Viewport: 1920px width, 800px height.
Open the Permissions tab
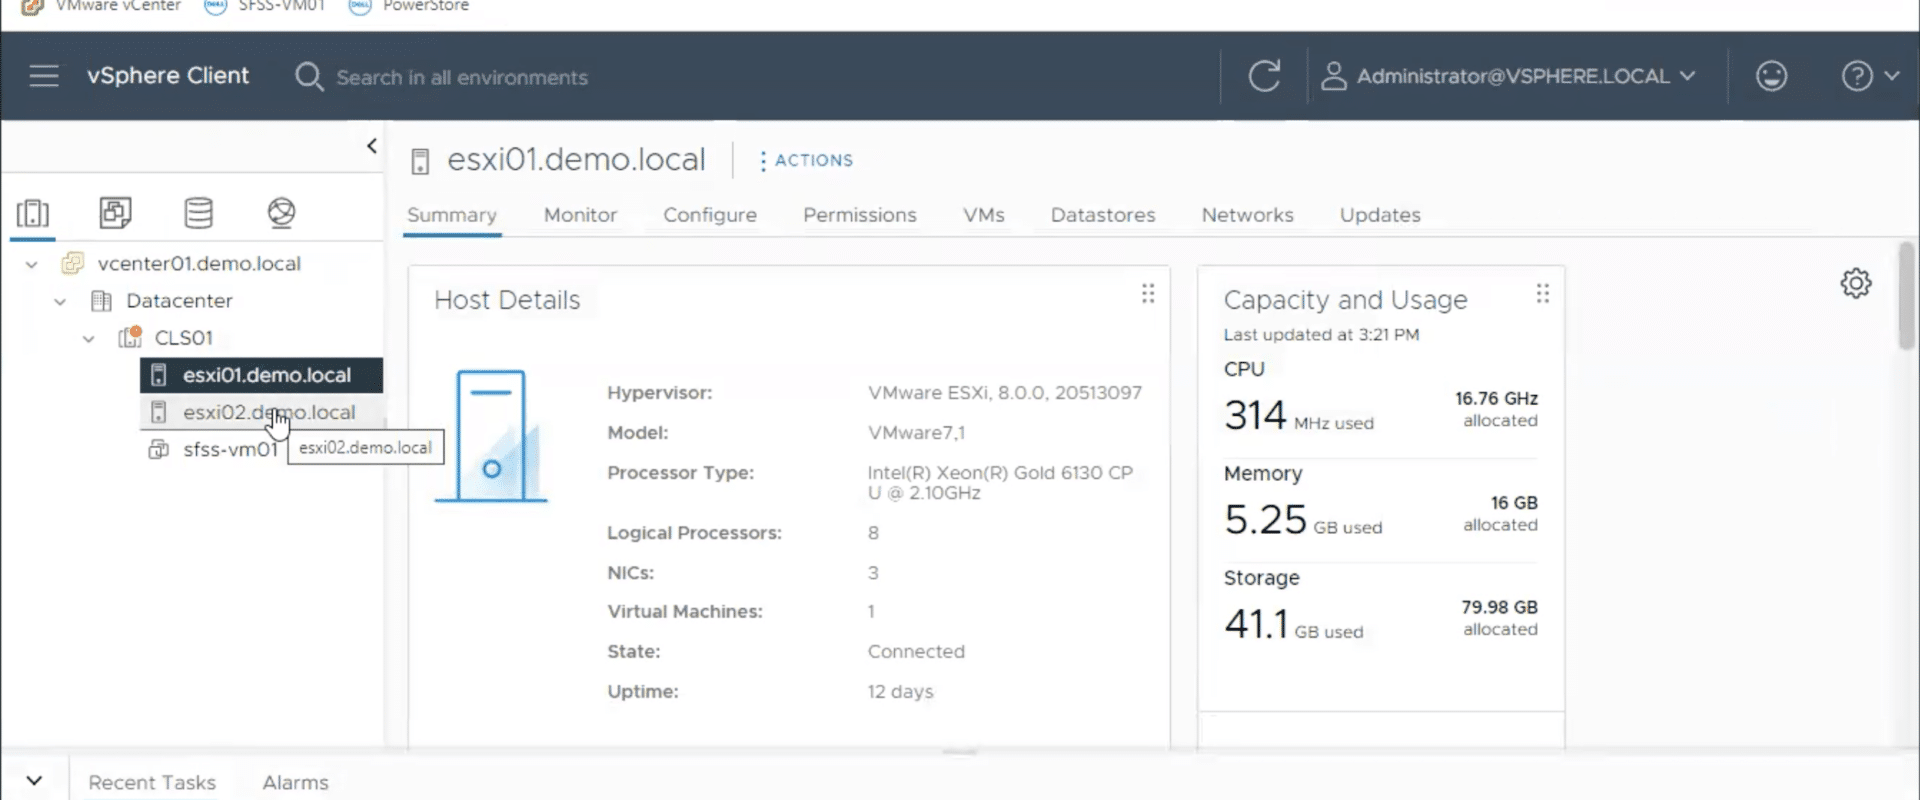click(860, 215)
